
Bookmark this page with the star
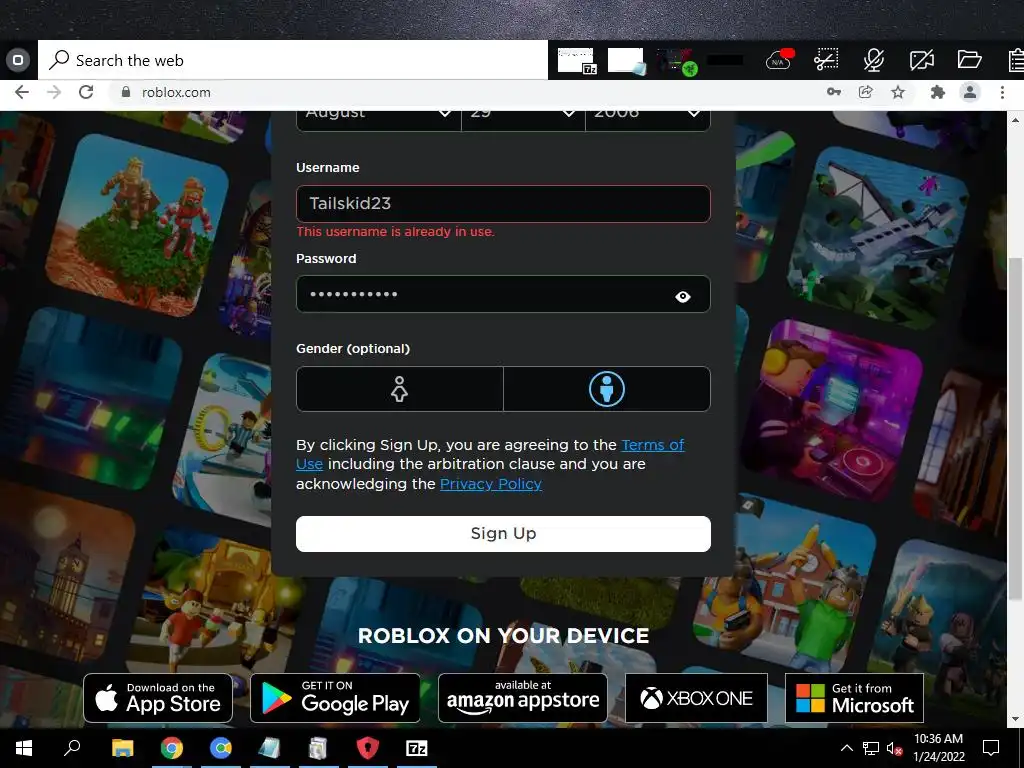click(x=898, y=92)
